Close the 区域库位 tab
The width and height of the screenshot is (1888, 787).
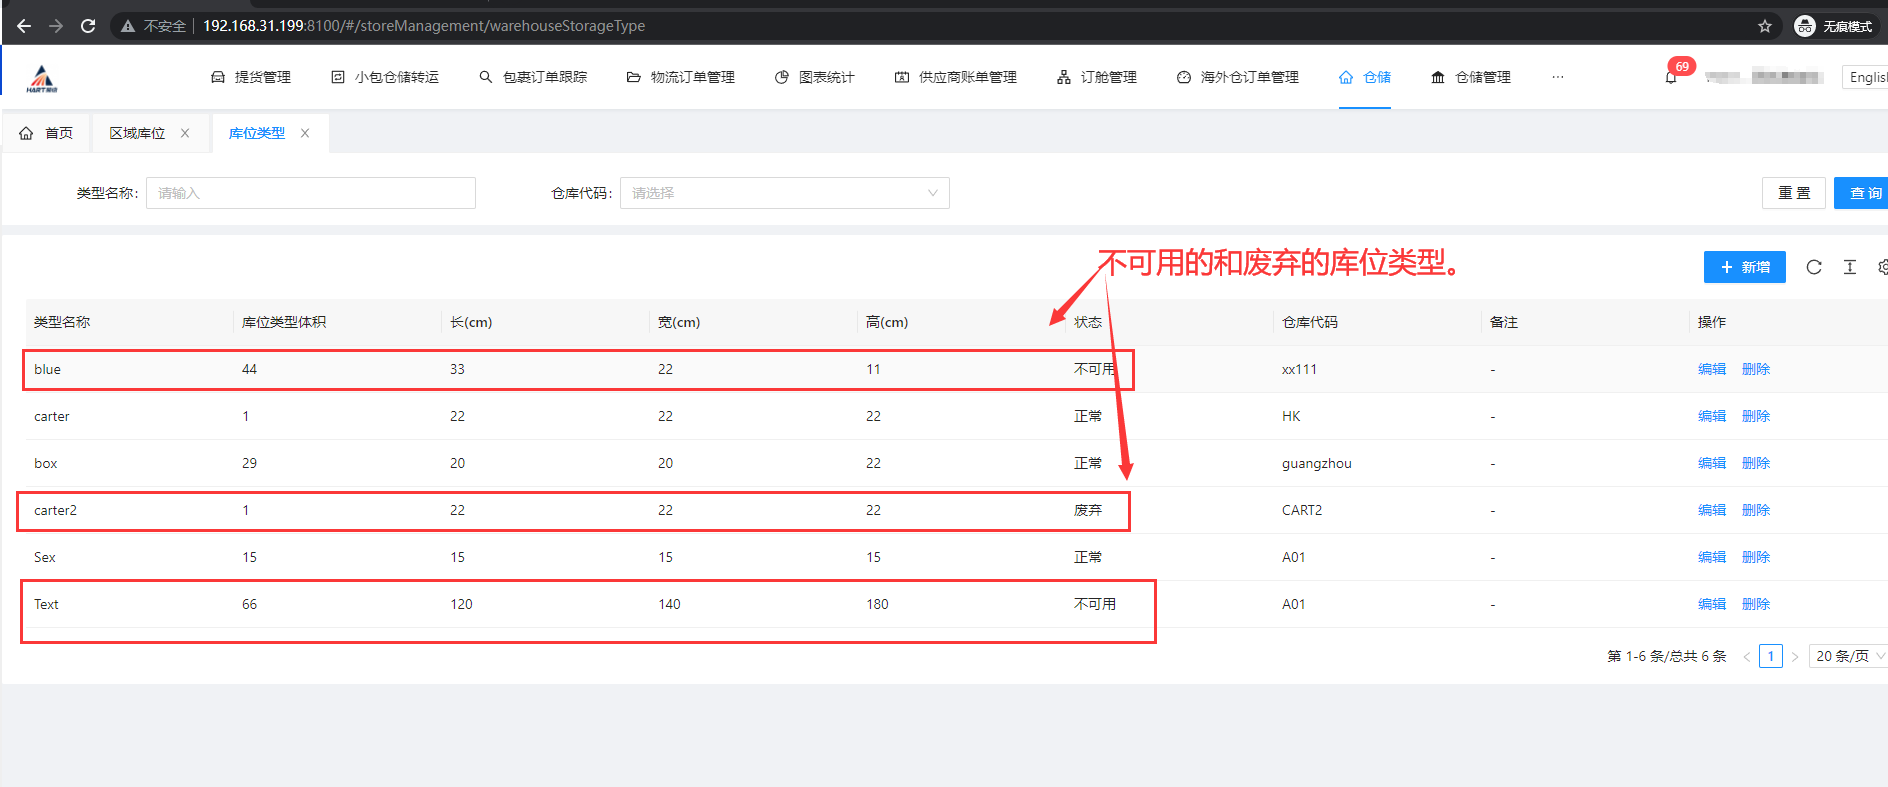(x=185, y=133)
